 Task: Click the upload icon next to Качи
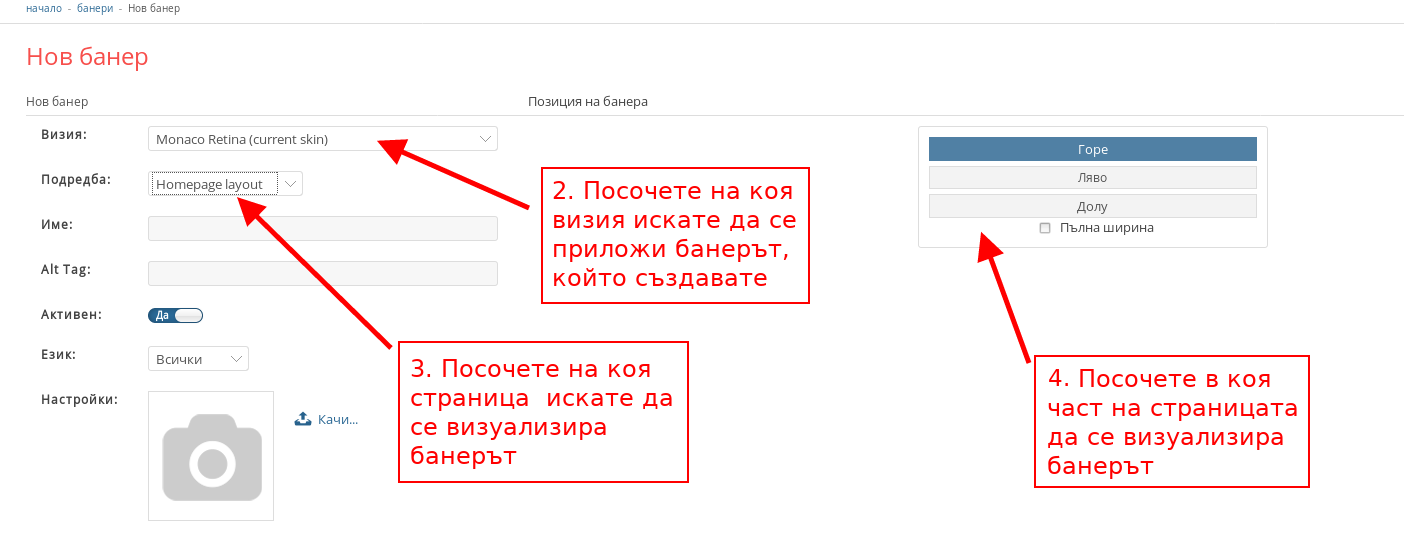click(303, 420)
